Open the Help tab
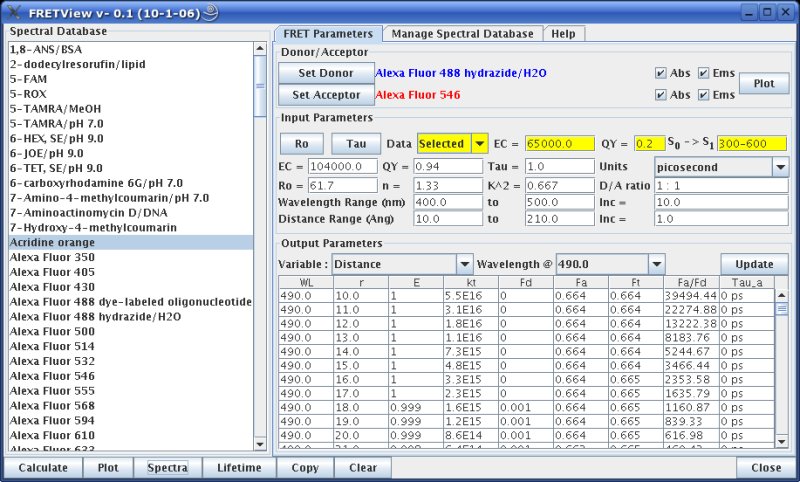Image resolution: width=800 pixels, height=482 pixels. 563,34
